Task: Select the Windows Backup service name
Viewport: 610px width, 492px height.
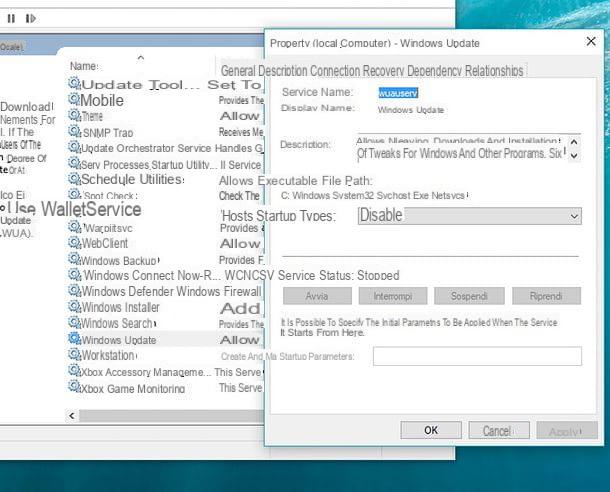Action: pyautogui.click(x=118, y=260)
